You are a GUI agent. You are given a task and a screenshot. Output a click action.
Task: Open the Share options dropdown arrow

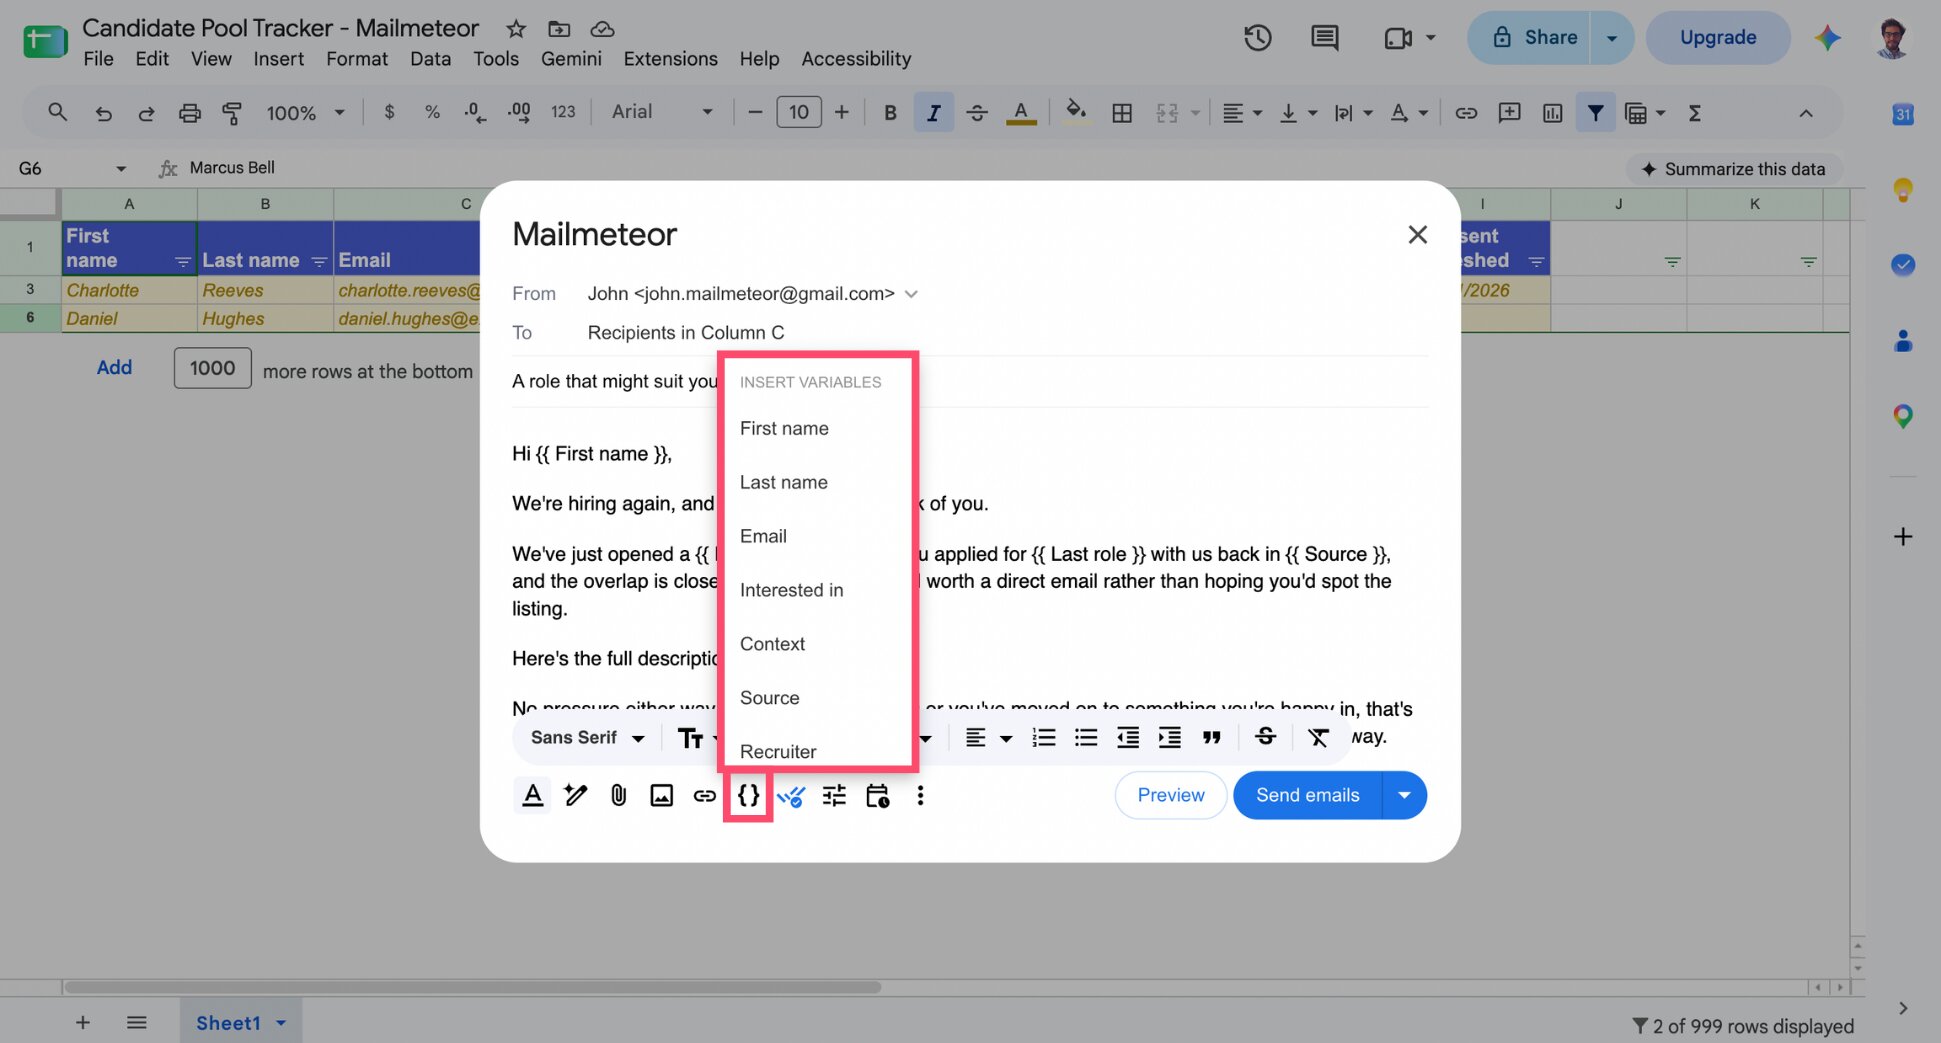(1611, 38)
